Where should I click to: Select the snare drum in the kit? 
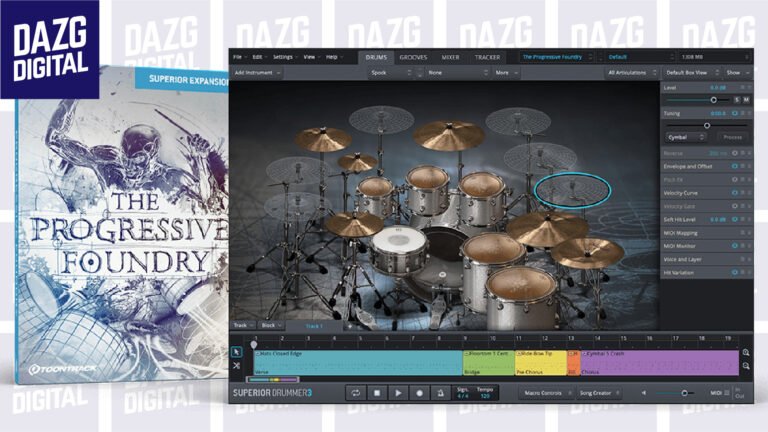tap(398, 250)
